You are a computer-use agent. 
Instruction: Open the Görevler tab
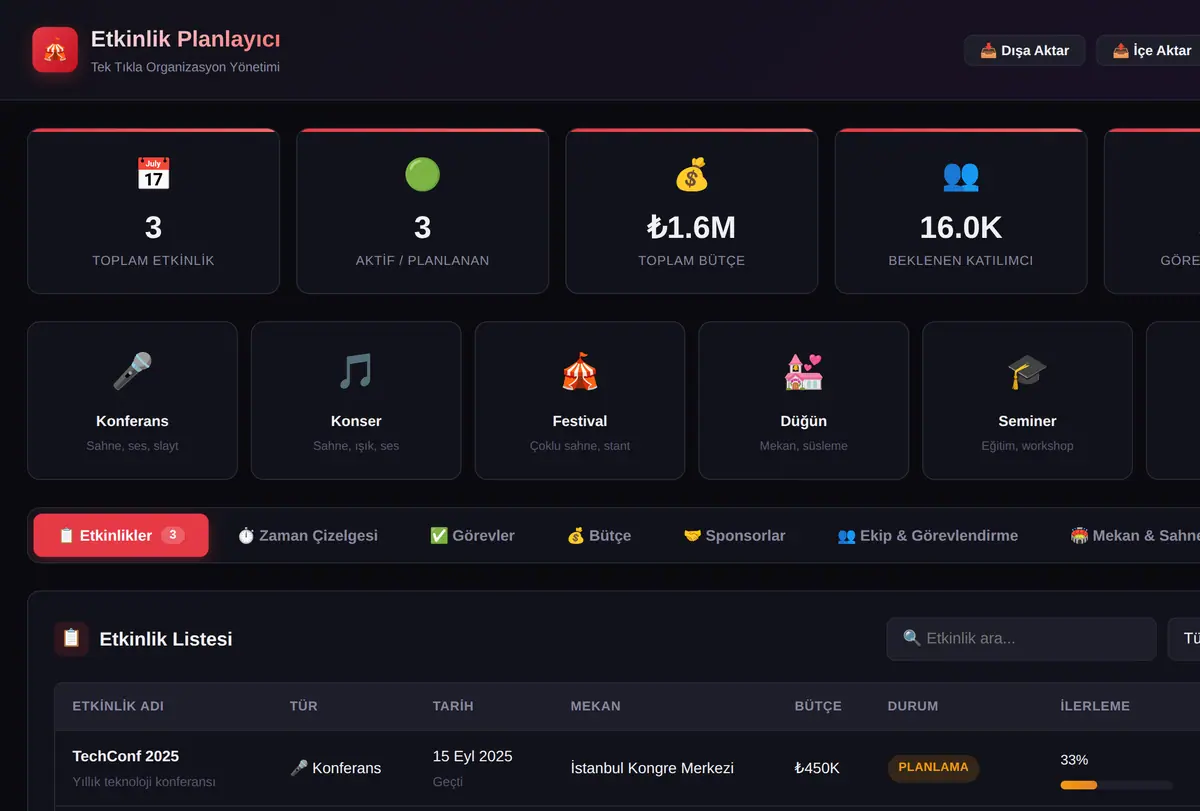click(472, 535)
